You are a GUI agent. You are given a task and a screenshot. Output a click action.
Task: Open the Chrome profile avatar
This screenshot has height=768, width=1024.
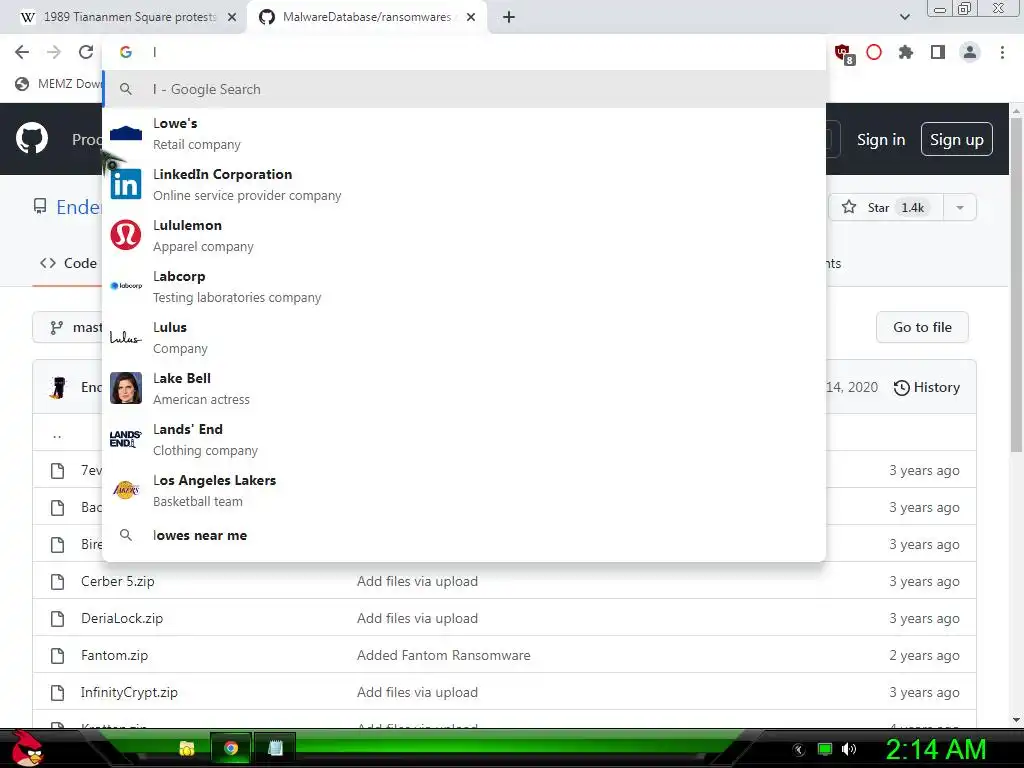(x=970, y=52)
